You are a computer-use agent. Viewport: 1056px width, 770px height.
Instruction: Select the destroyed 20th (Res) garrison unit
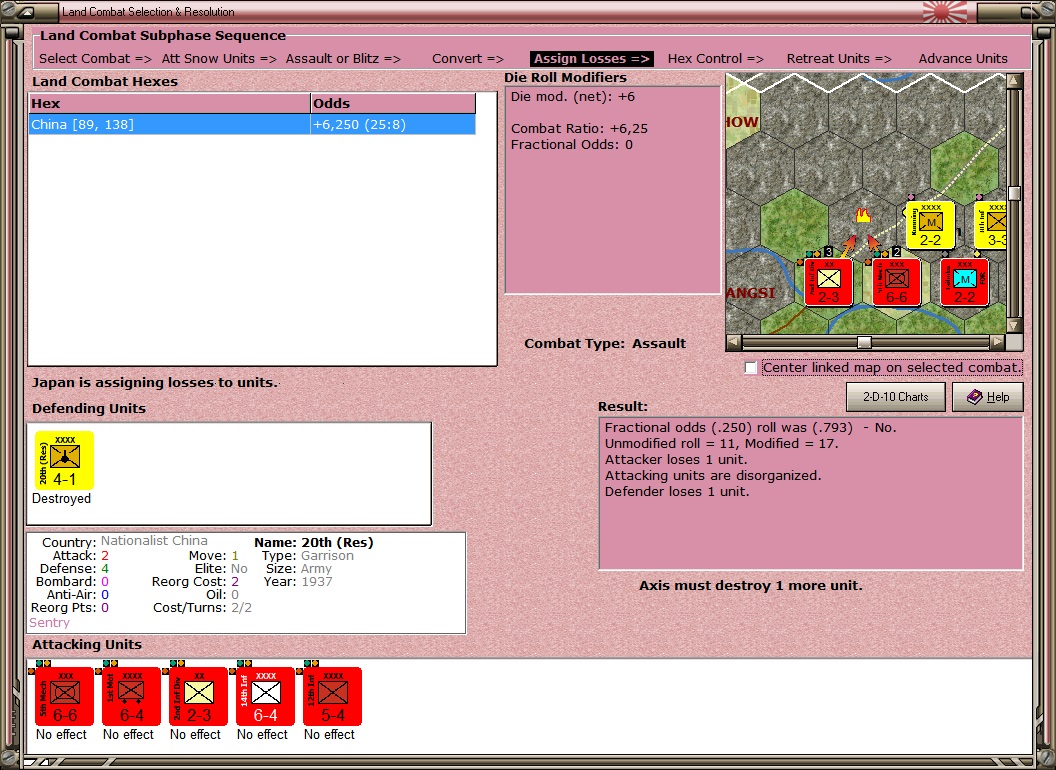pyautogui.click(x=64, y=460)
